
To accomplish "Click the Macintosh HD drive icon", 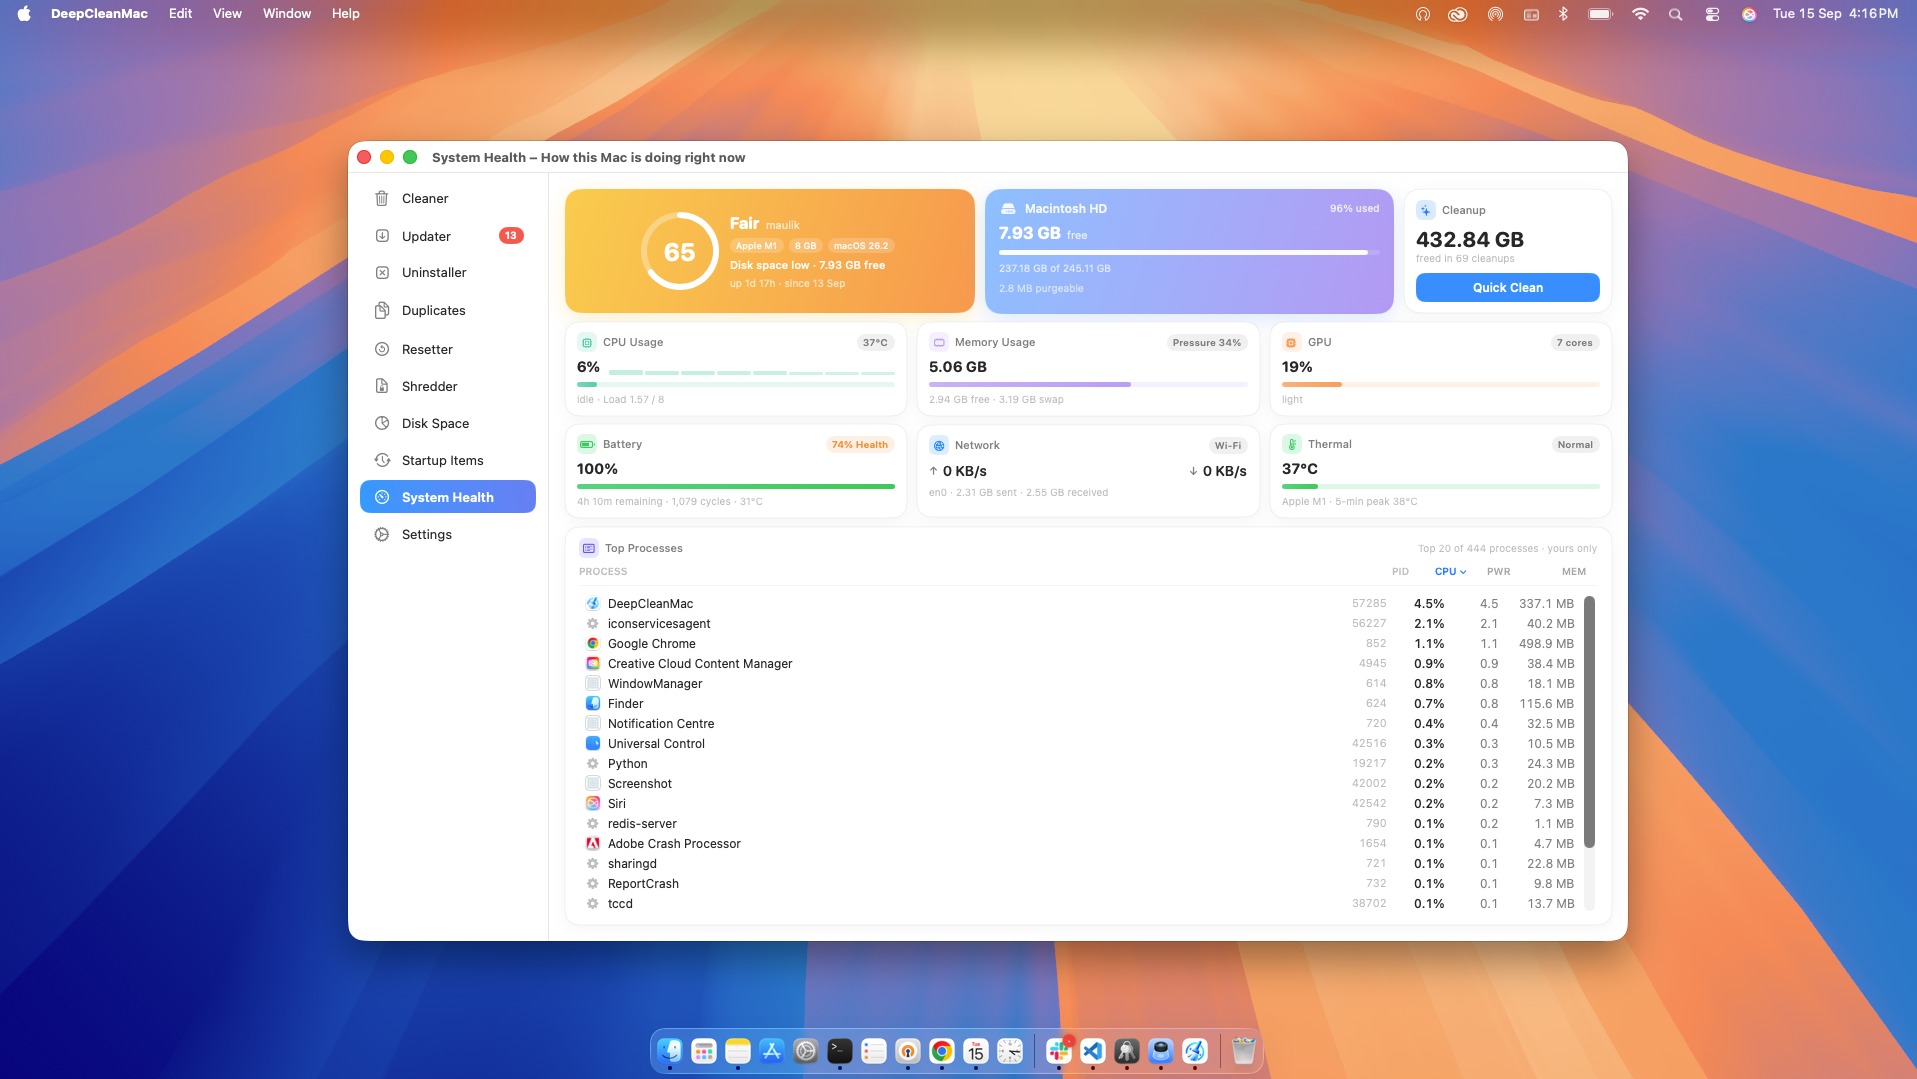I will 1008,209.
